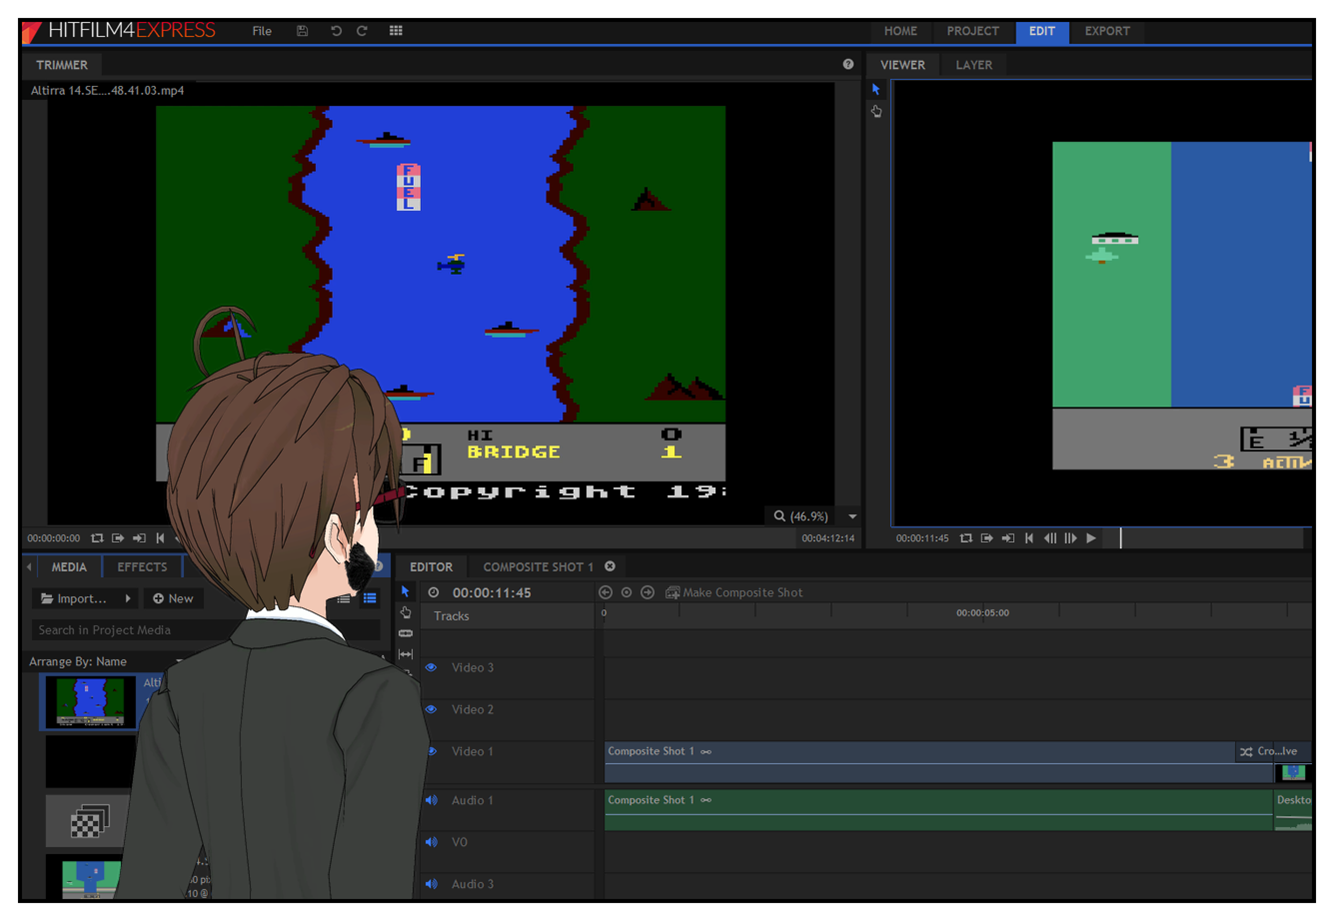Click the redo arrow icon
Viewport: 1334px width, 921px height.
[362, 31]
